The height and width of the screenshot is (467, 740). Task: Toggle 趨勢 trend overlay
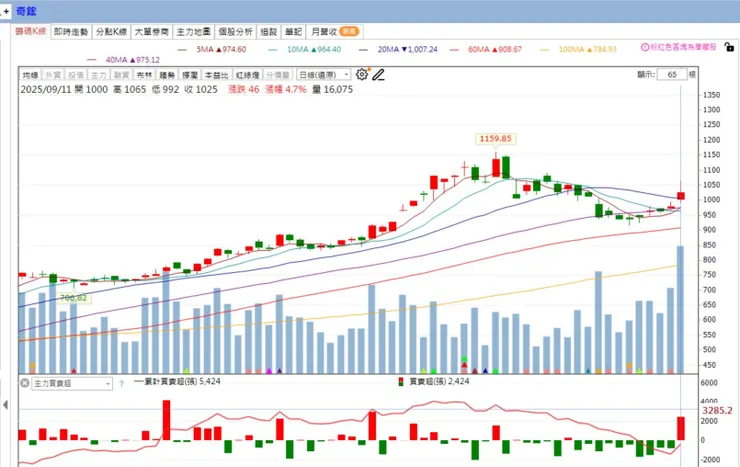(x=167, y=75)
